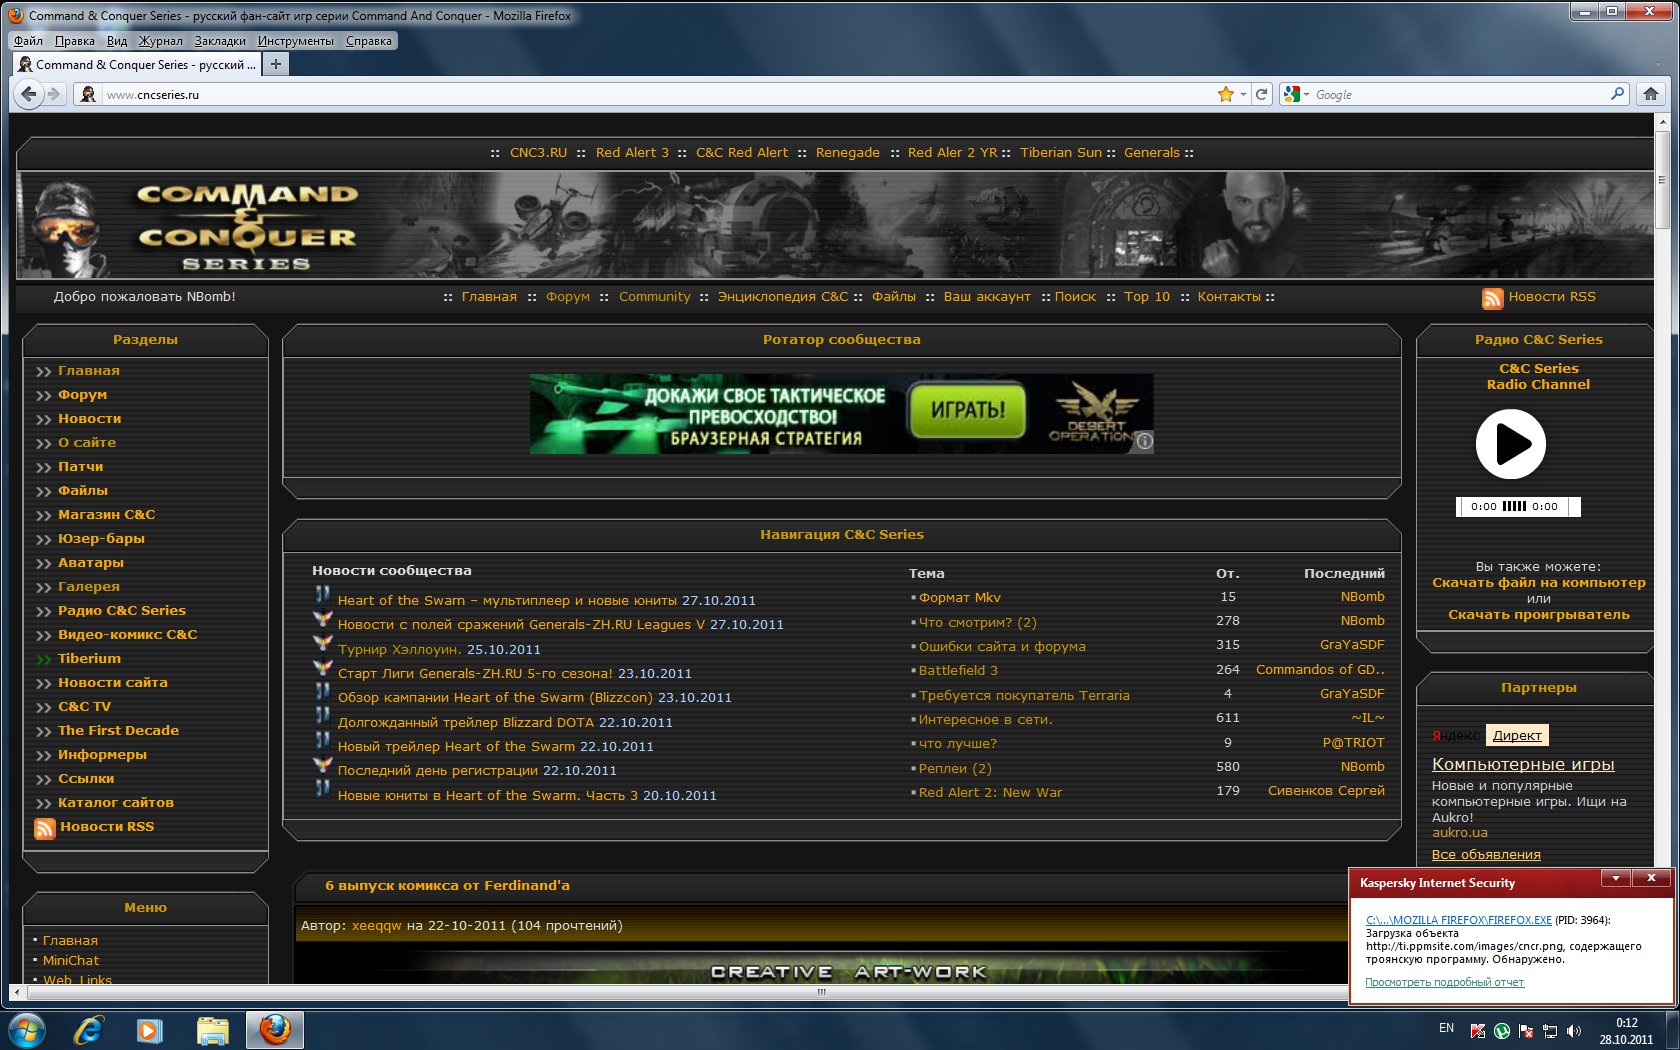Expand the bookmark history dropdown arrow
Screen dimensions: 1680x1050
(1243, 94)
